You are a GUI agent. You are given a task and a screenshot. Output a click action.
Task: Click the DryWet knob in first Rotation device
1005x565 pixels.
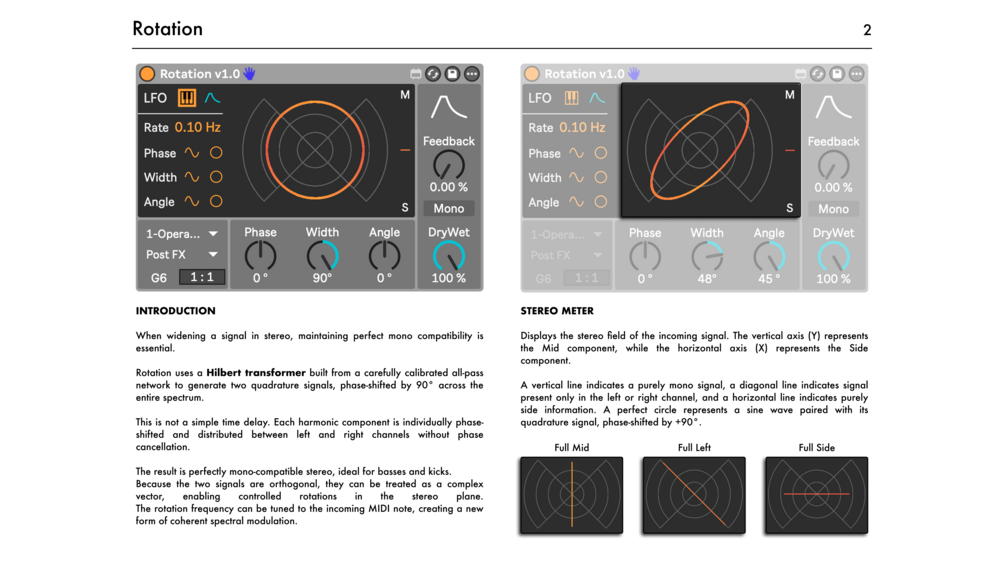449,256
